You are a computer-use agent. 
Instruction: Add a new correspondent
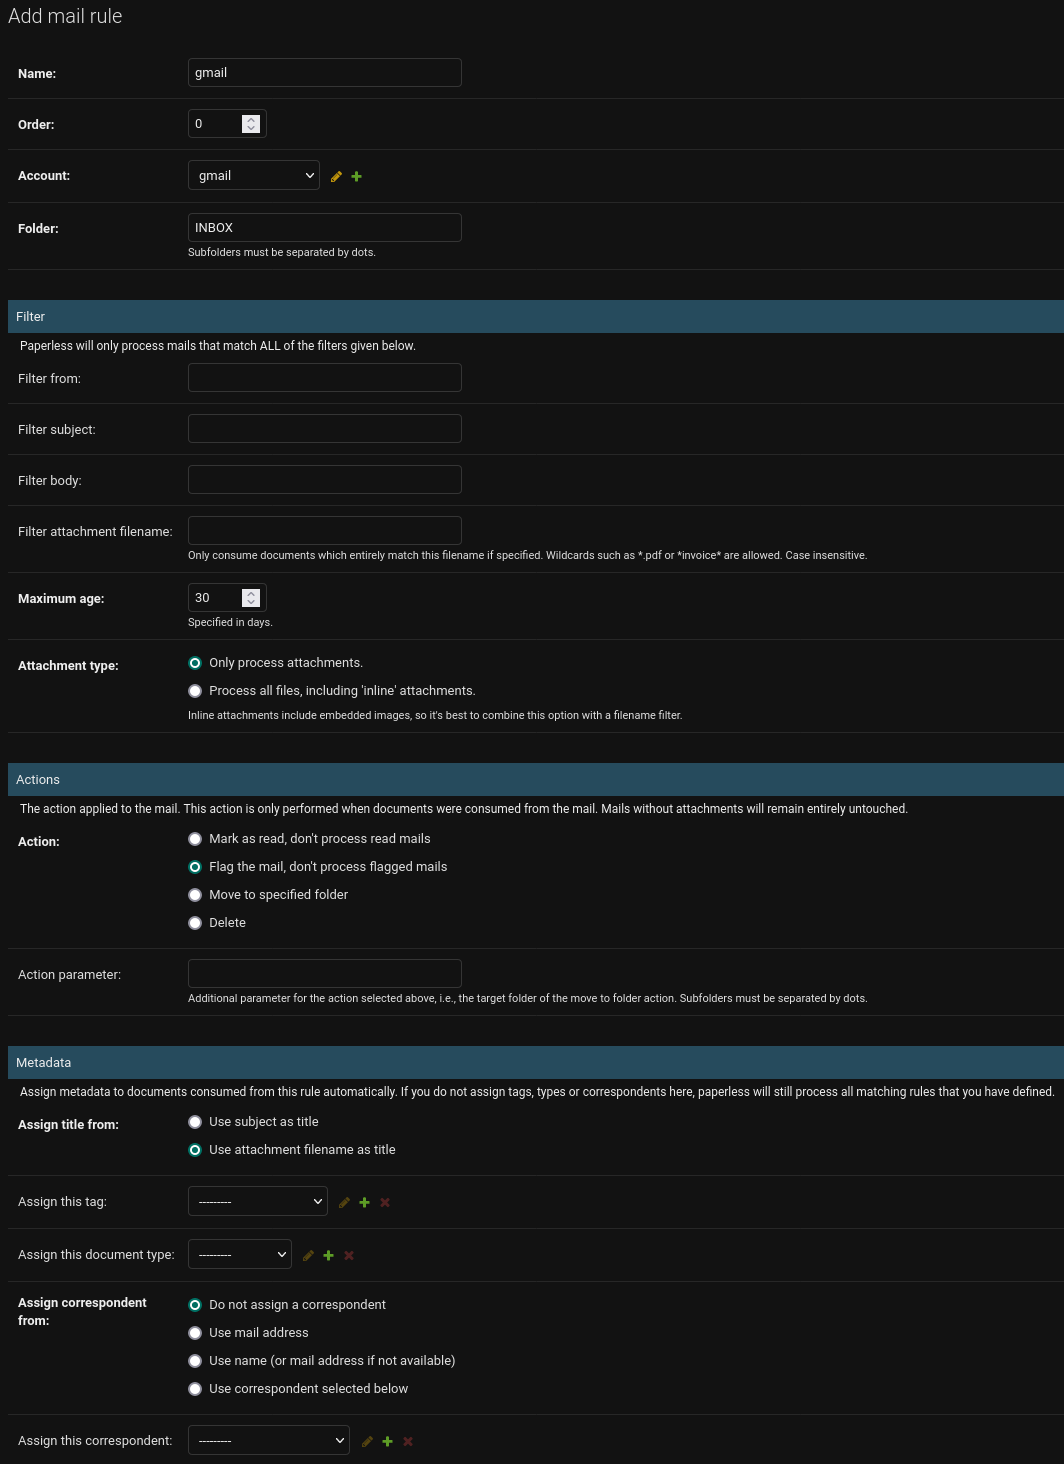pos(387,1441)
